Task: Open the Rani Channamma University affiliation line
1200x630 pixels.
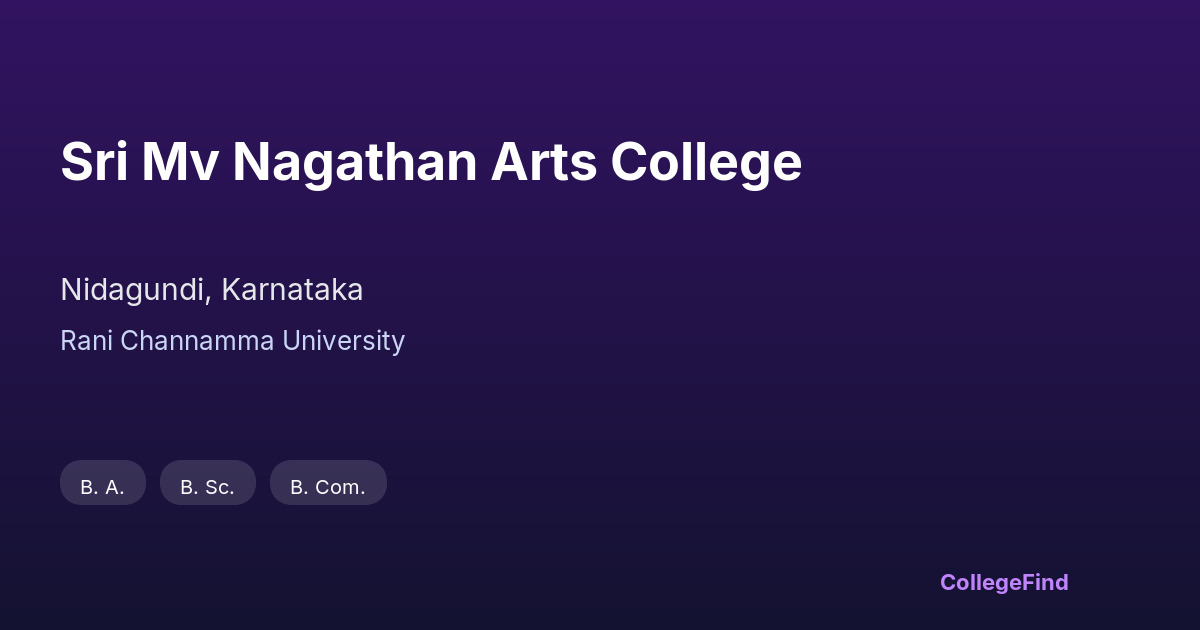Action: coord(232,341)
